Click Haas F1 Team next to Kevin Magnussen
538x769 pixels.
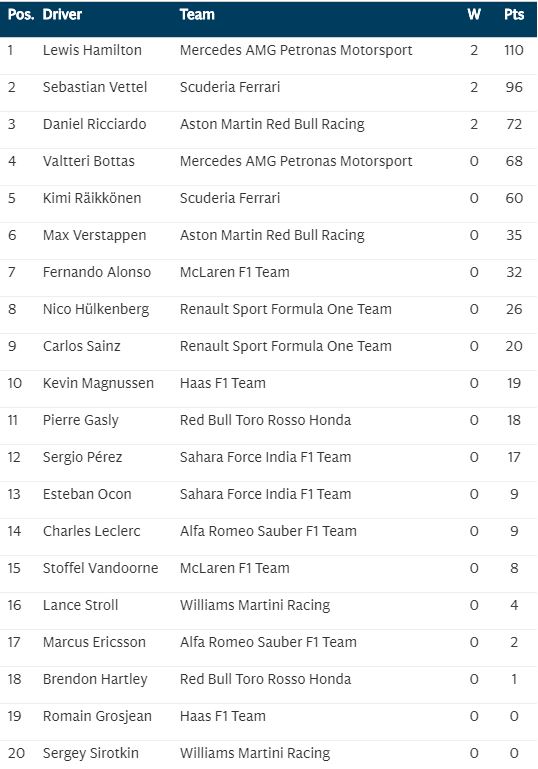coord(223,383)
